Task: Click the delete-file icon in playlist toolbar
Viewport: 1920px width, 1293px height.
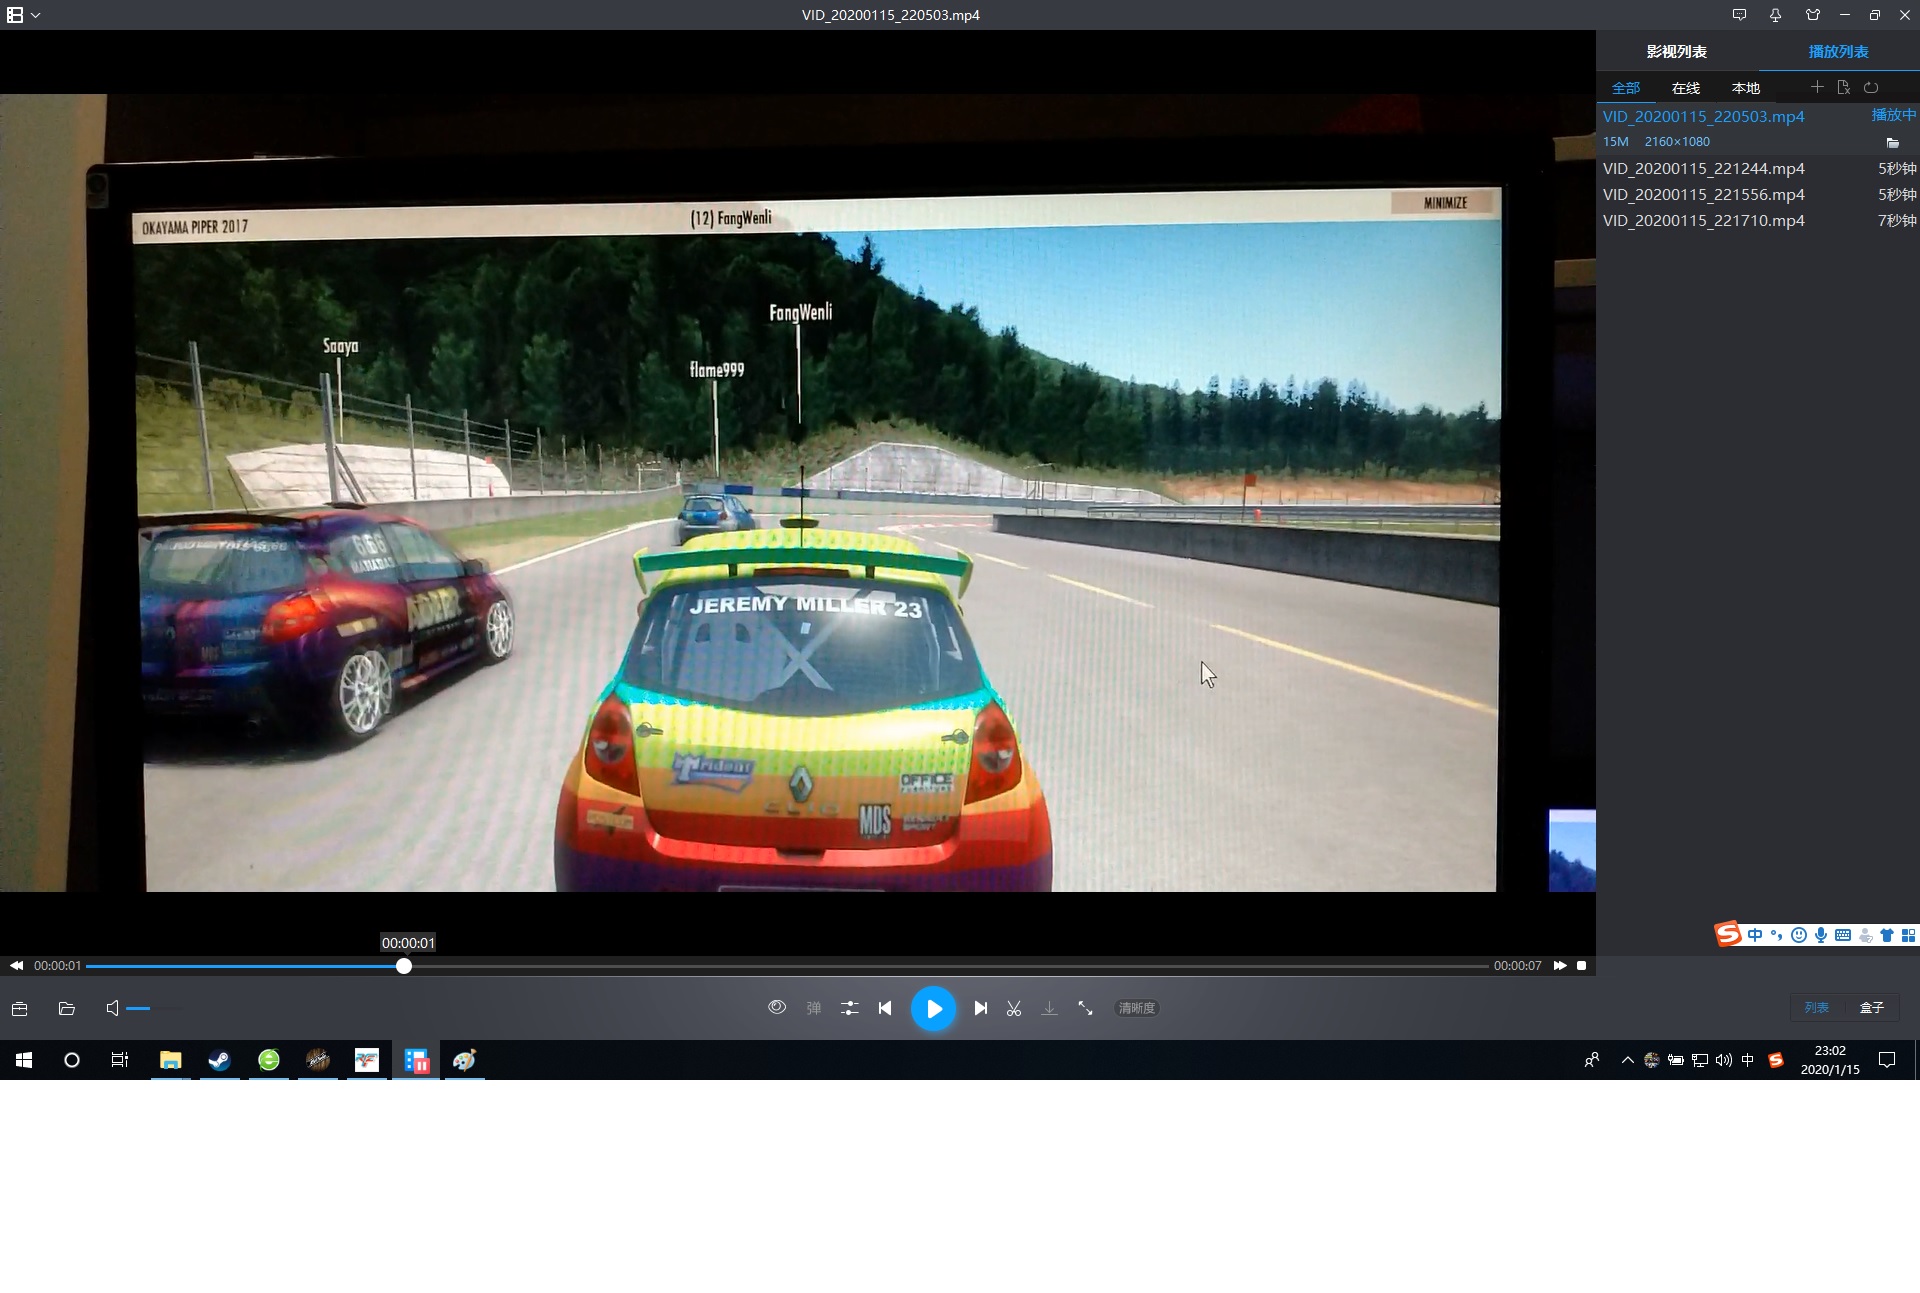Action: click(1844, 87)
